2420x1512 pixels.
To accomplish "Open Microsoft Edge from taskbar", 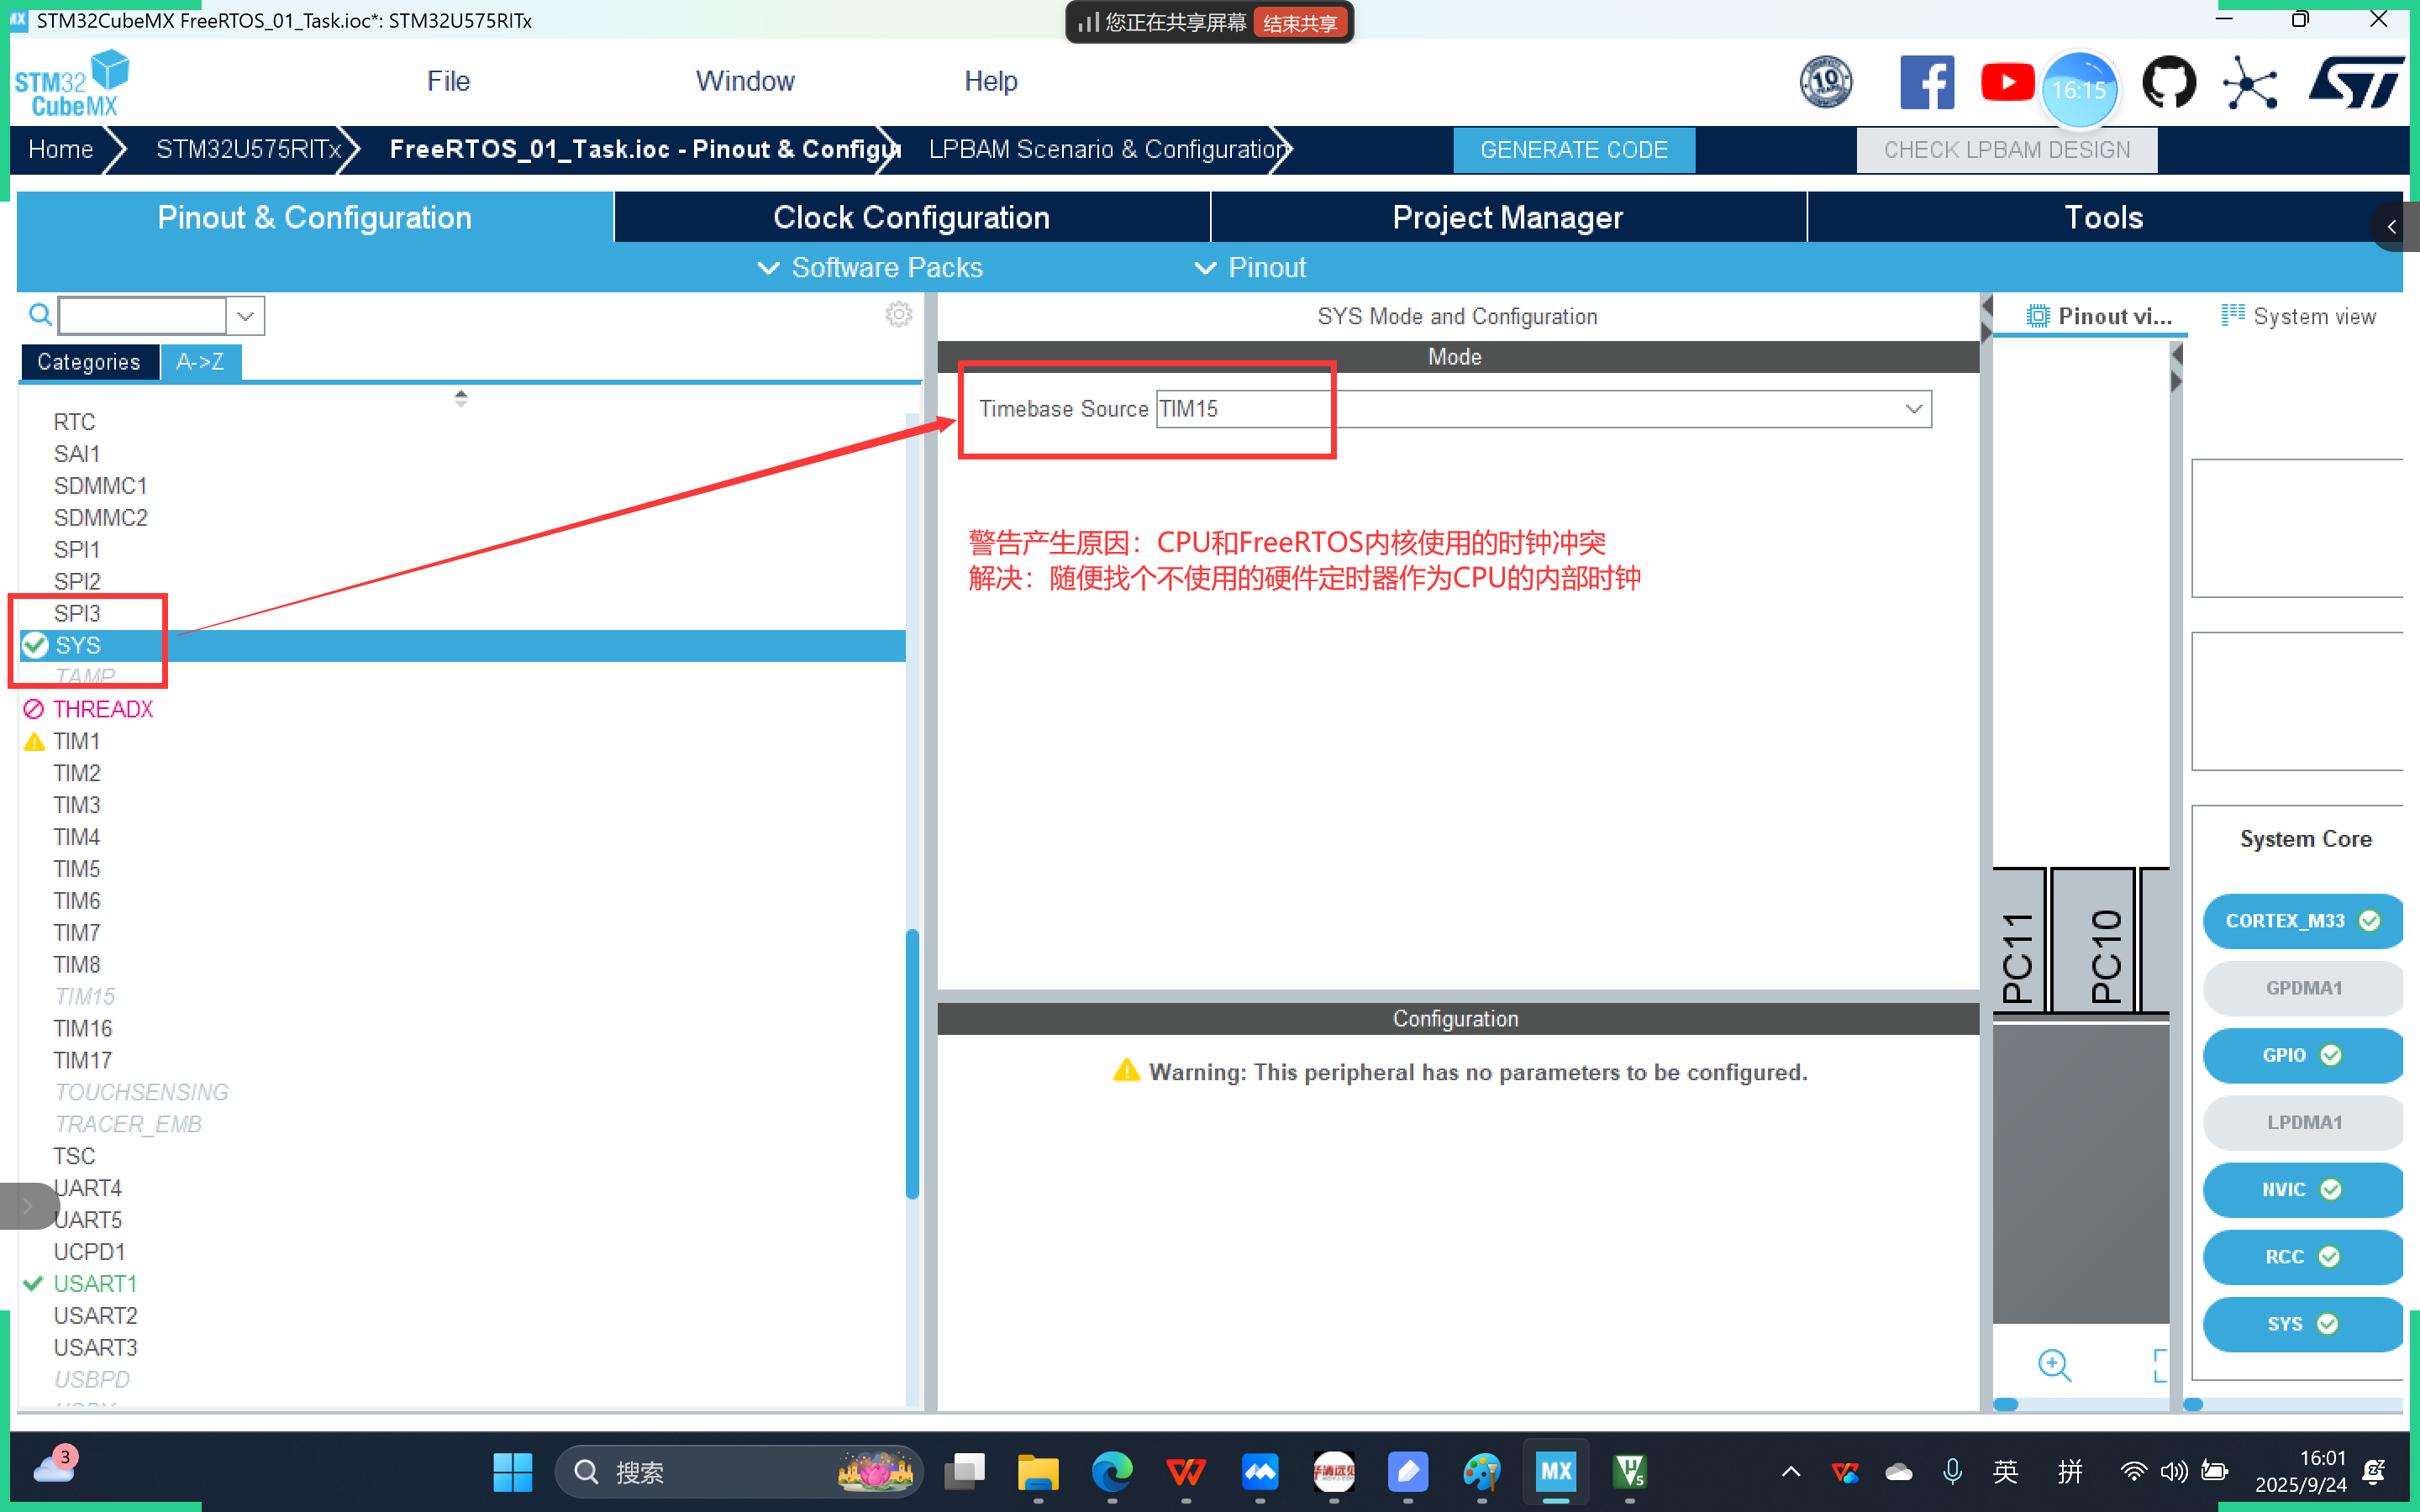I will point(1112,1472).
